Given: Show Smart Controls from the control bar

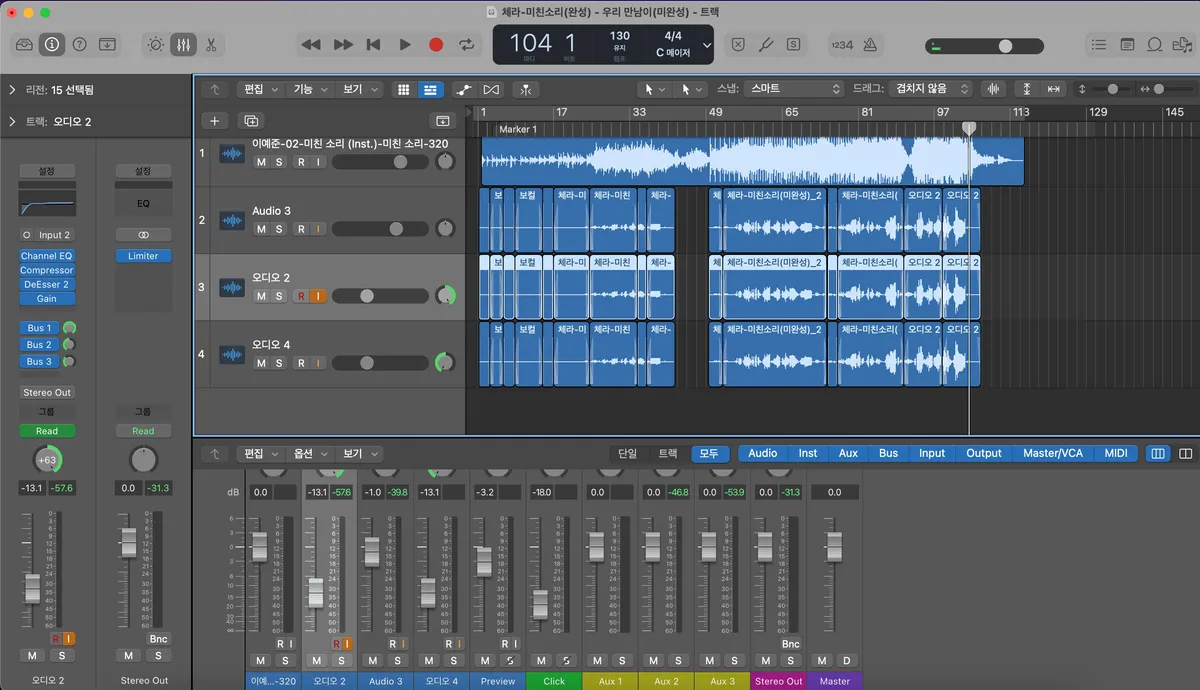Looking at the screenshot, I should tap(155, 44).
